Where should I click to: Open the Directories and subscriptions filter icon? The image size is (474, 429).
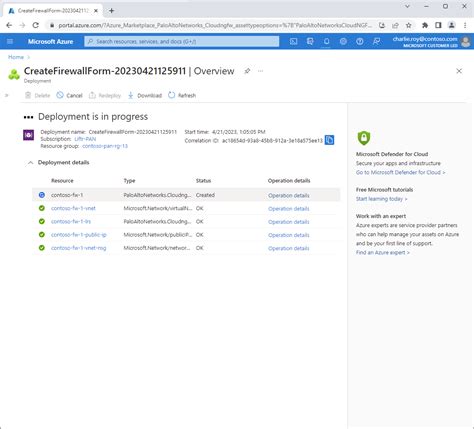310,41
